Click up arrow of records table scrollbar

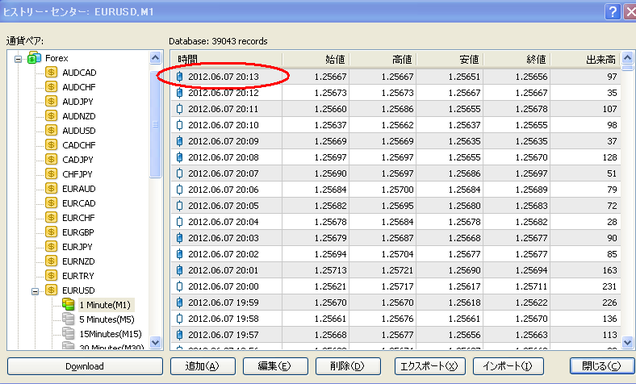[x=627, y=58]
